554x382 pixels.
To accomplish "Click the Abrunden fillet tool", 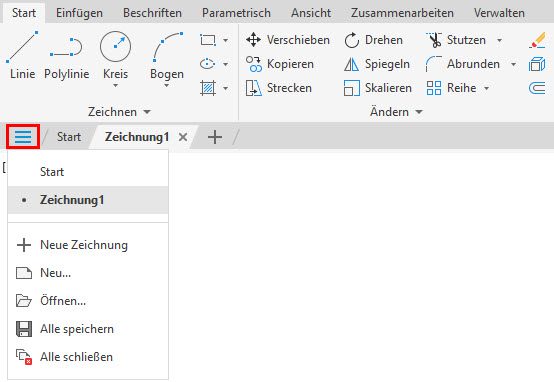I will (x=463, y=64).
